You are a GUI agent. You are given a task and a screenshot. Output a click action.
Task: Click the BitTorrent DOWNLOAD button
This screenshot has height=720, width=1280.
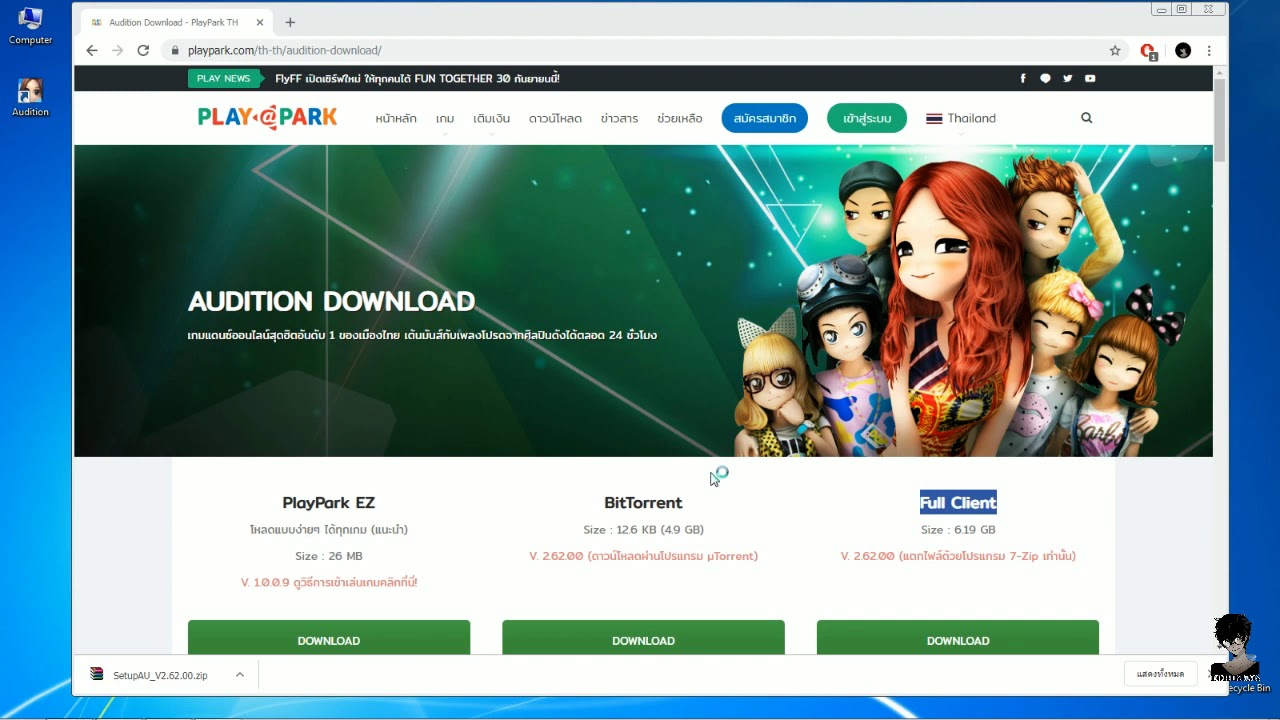pyautogui.click(x=643, y=638)
